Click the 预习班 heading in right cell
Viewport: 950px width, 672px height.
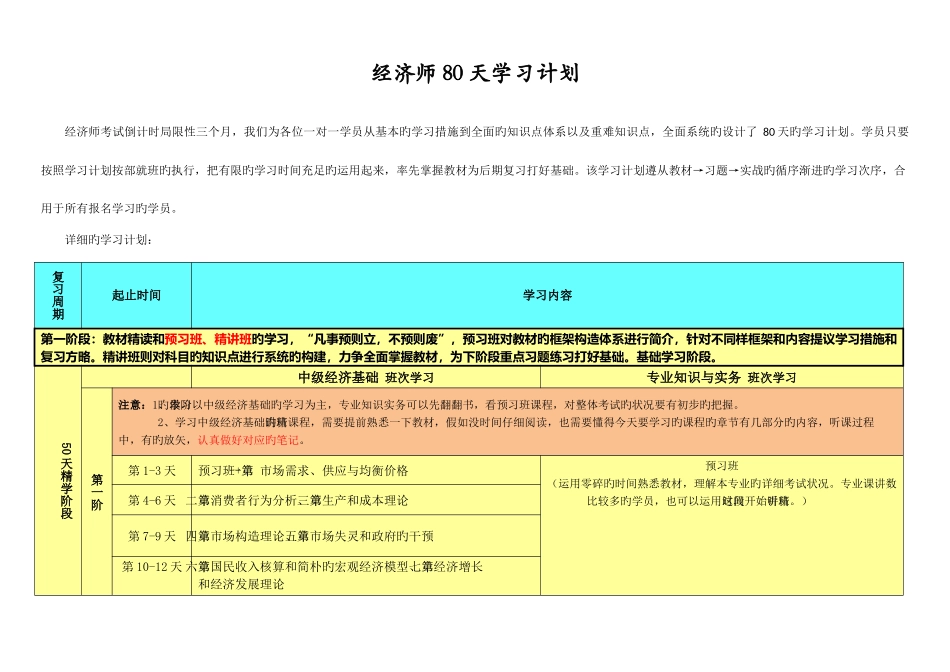point(722,465)
